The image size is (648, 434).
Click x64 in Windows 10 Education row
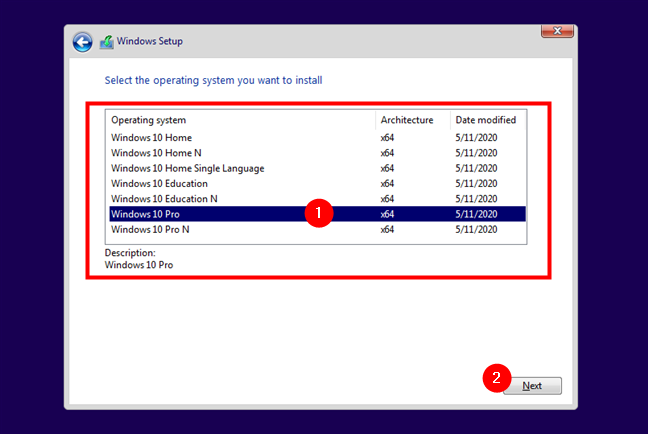coord(387,184)
